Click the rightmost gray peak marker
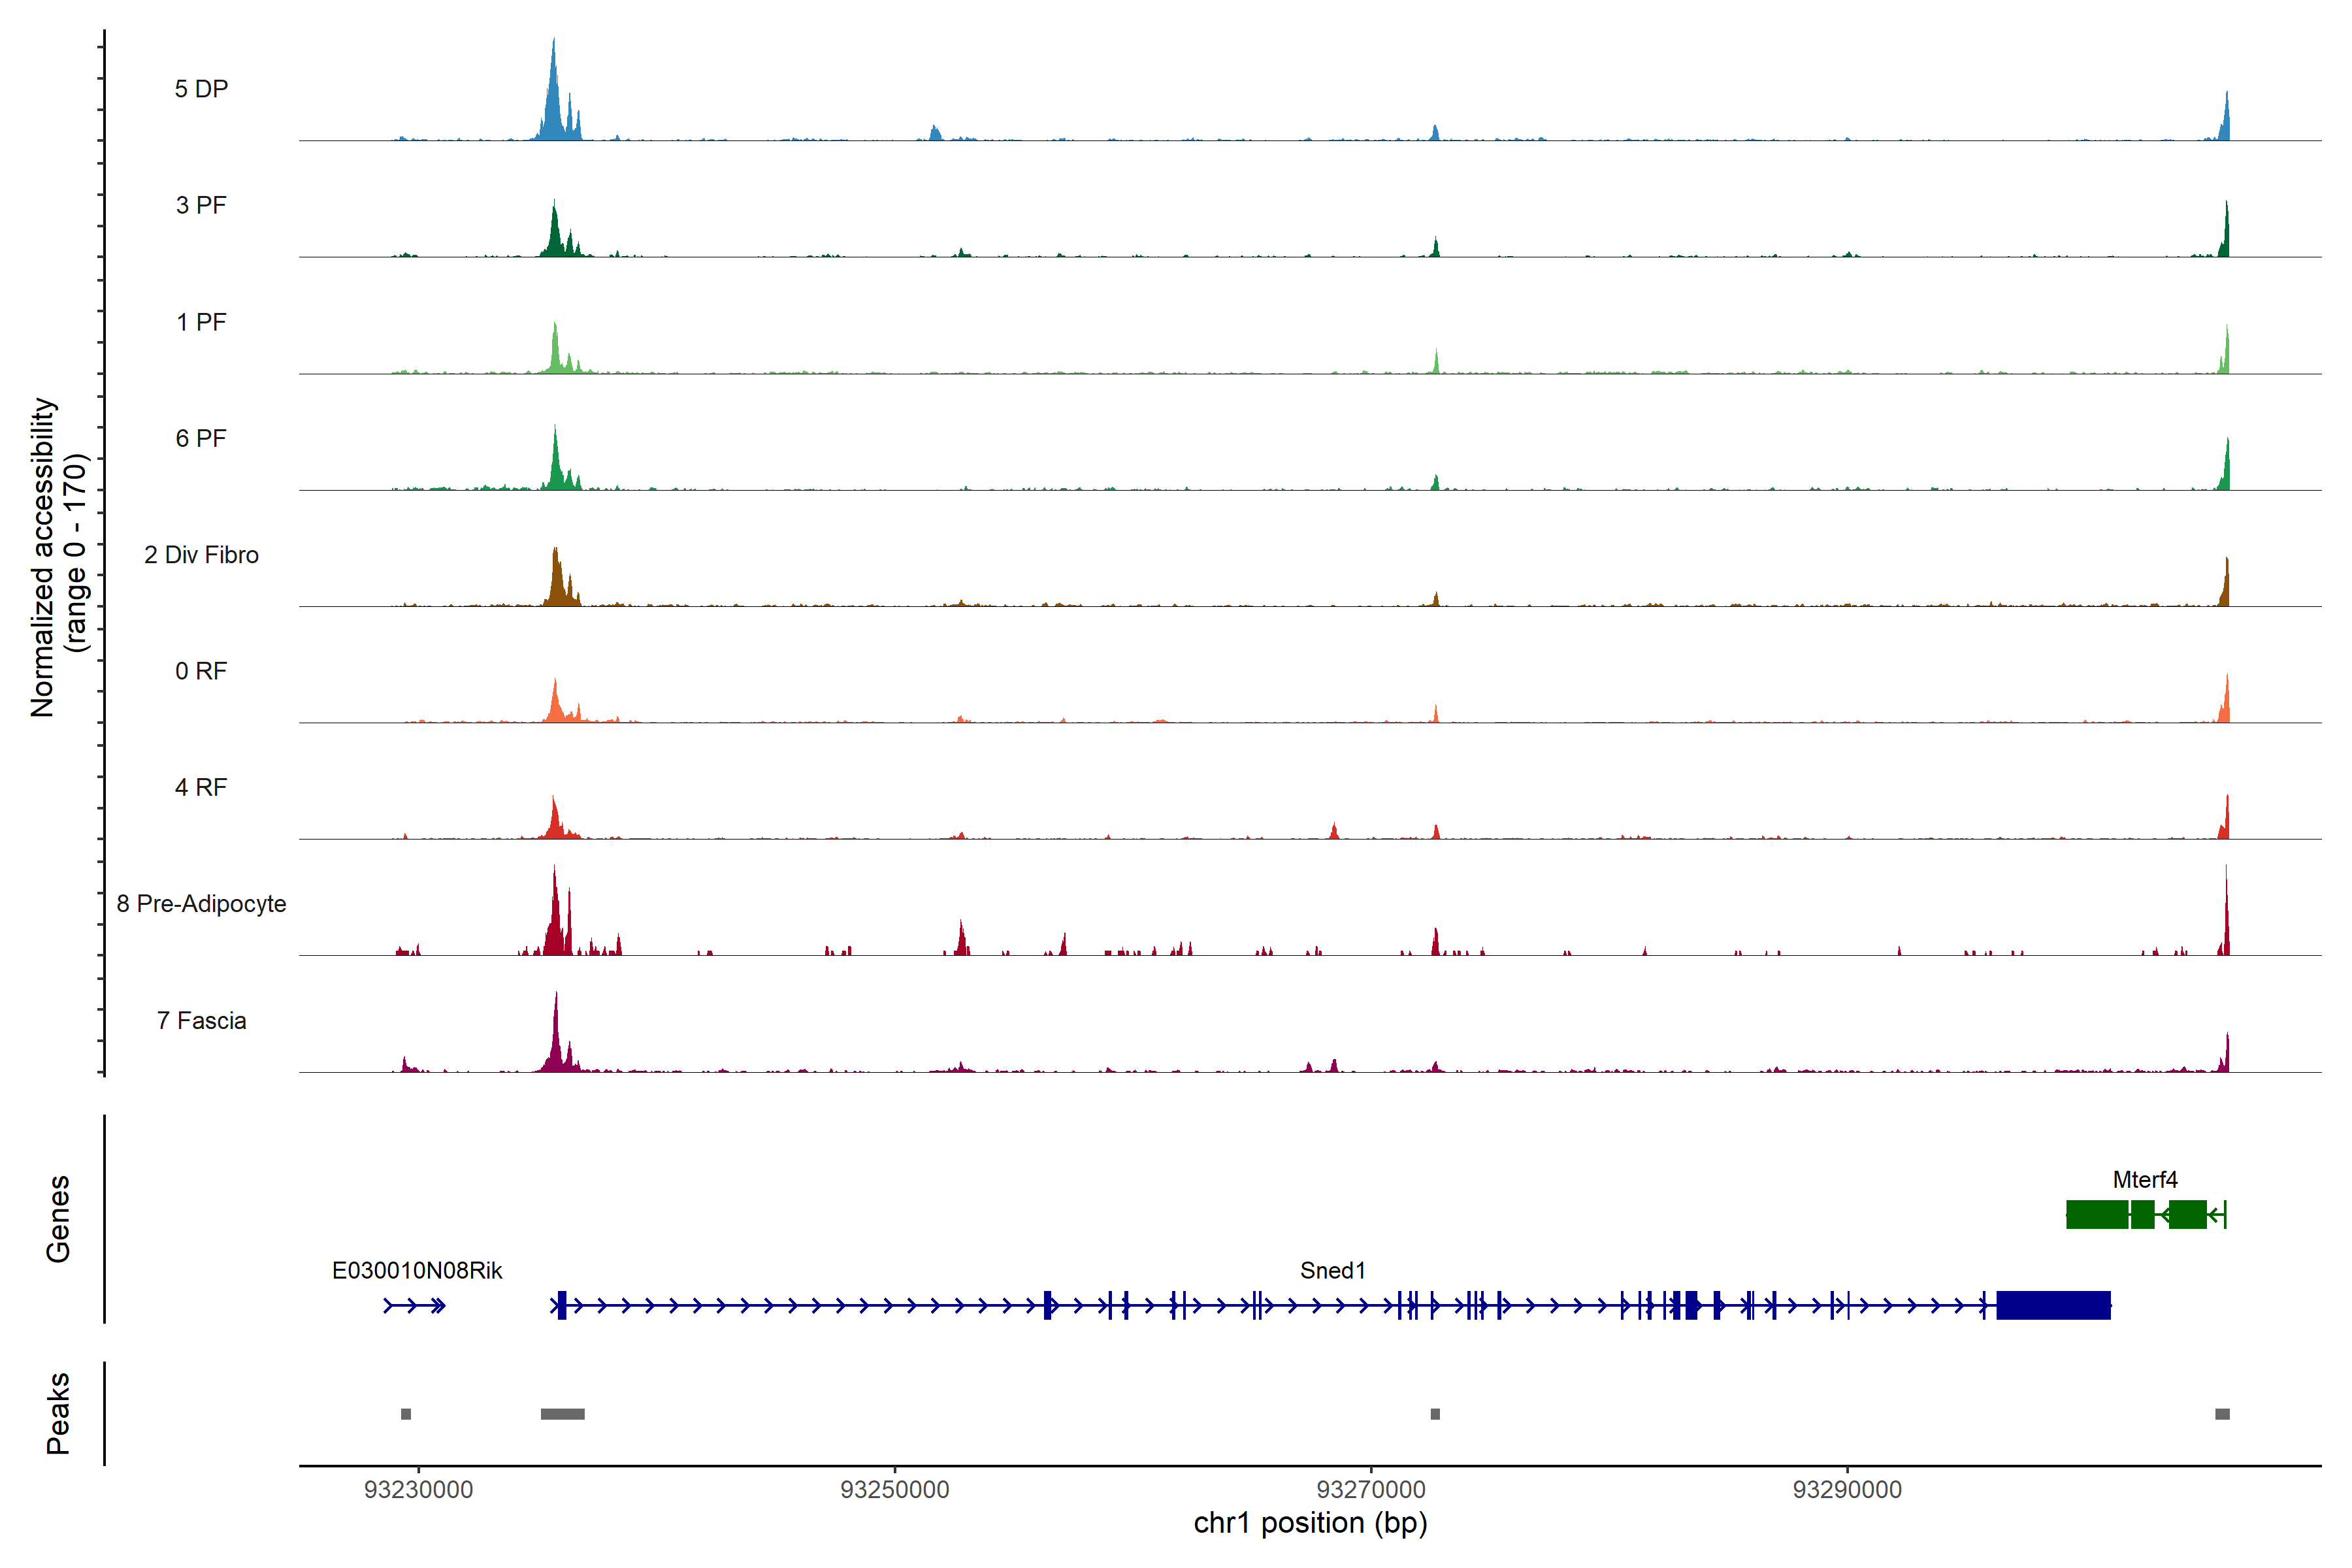This screenshot has height=1568, width=2352. point(2222,1414)
